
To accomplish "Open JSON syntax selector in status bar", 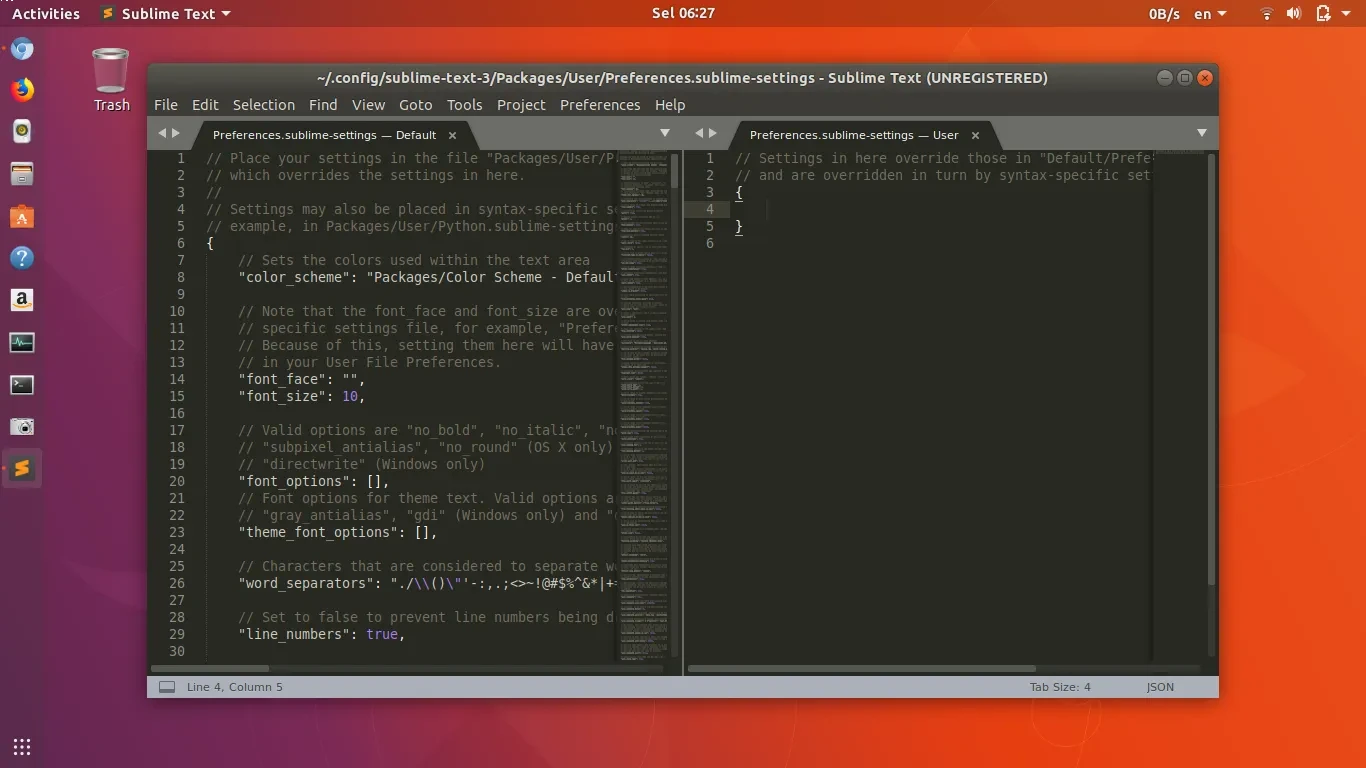I will pos(1160,687).
